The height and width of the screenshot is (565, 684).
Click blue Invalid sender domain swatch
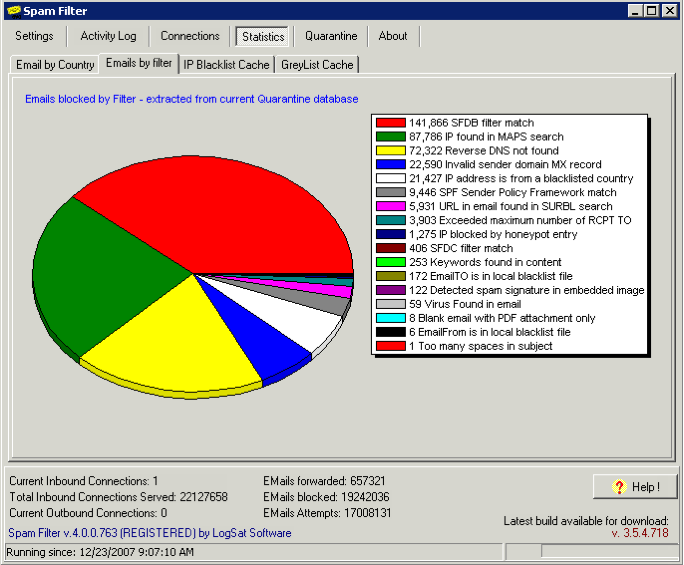[x=390, y=165]
